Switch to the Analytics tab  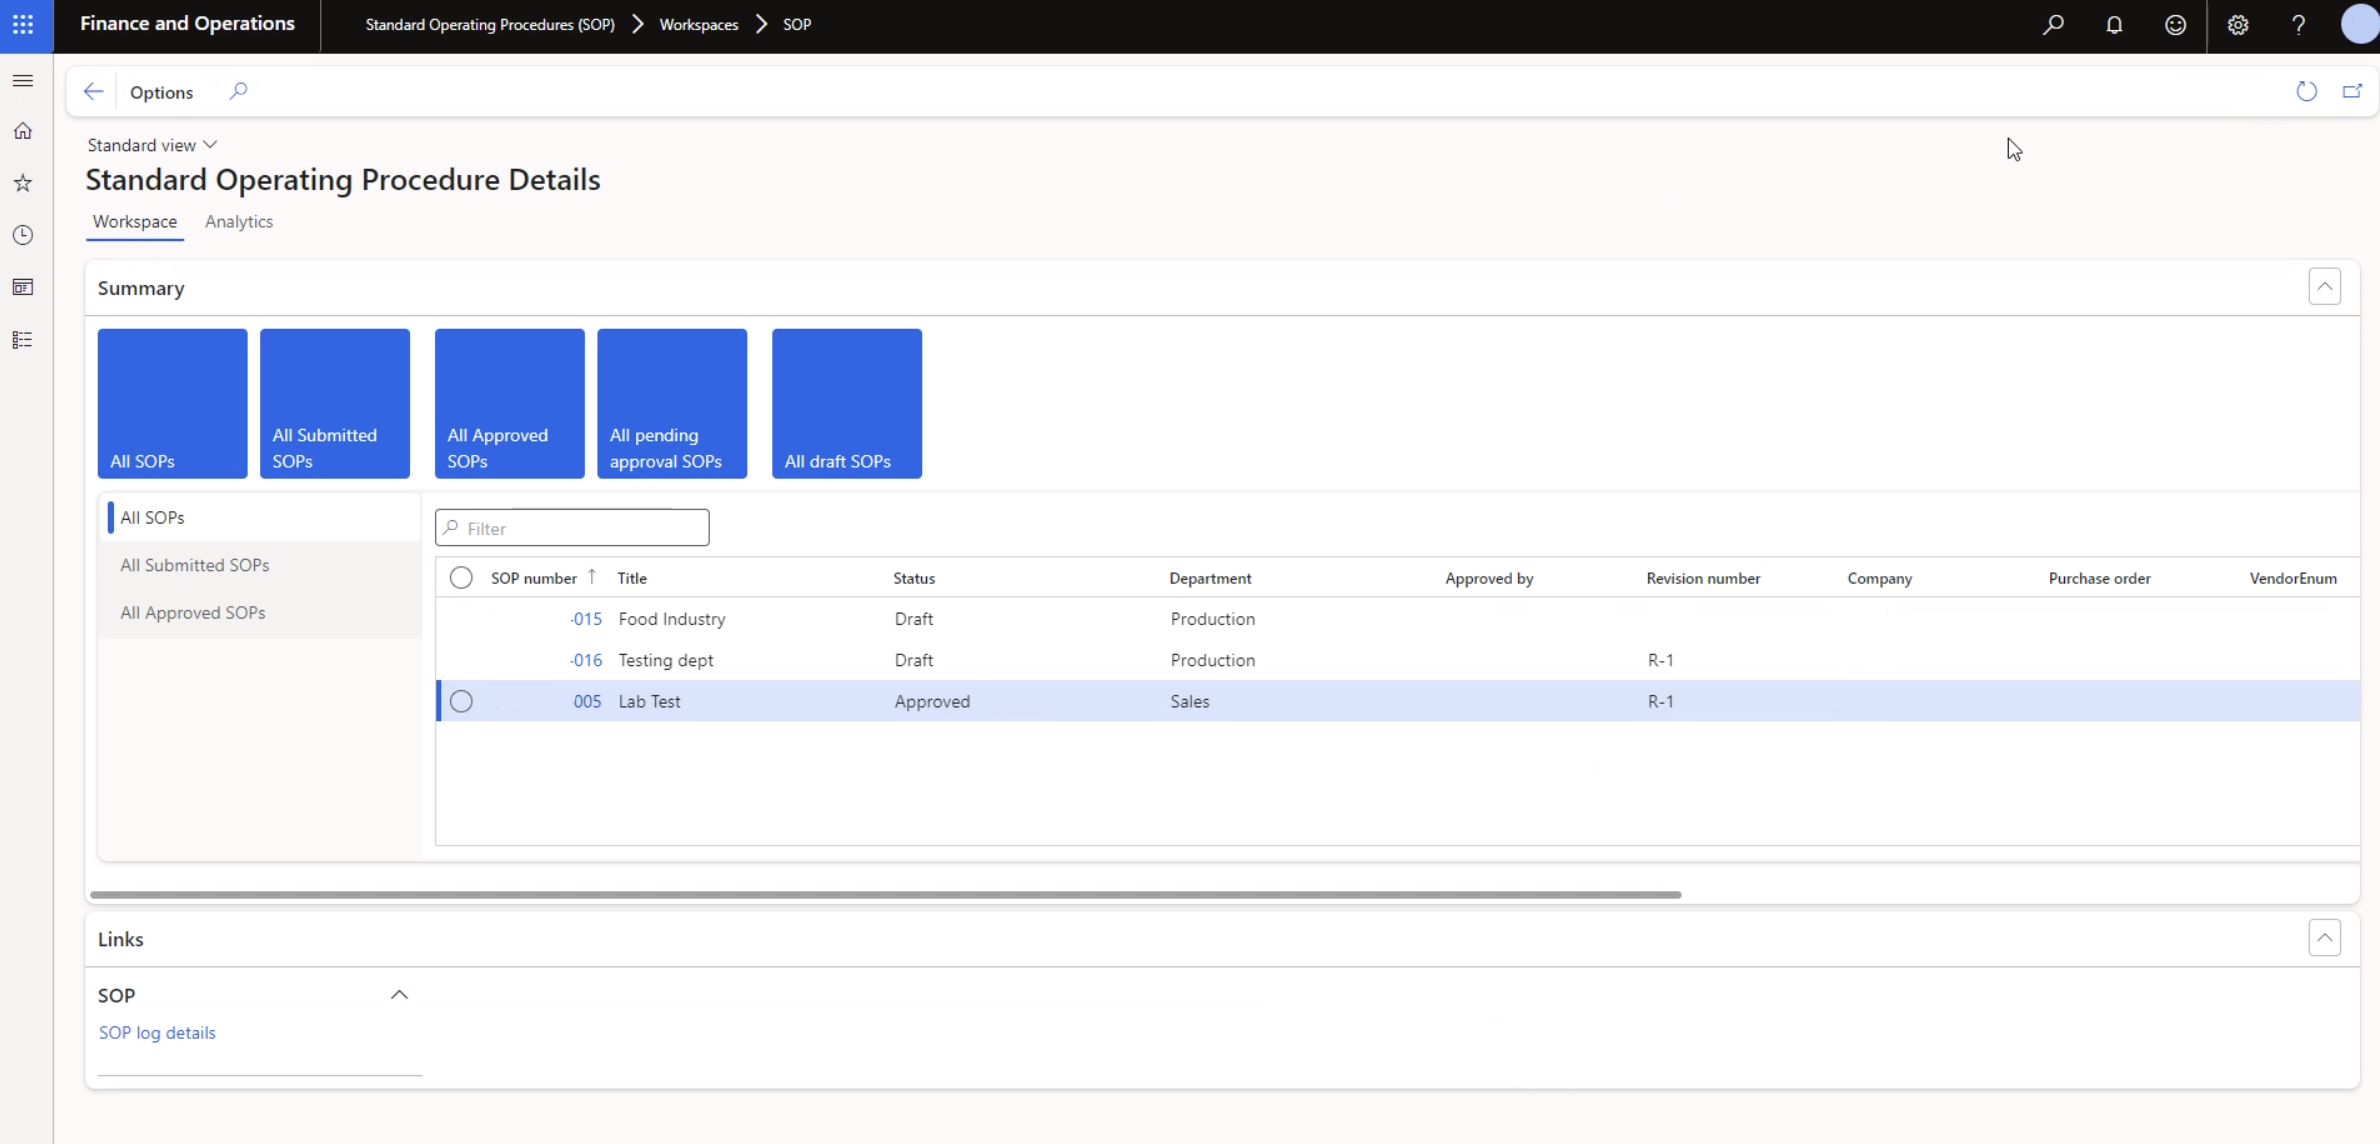click(240, 222)
